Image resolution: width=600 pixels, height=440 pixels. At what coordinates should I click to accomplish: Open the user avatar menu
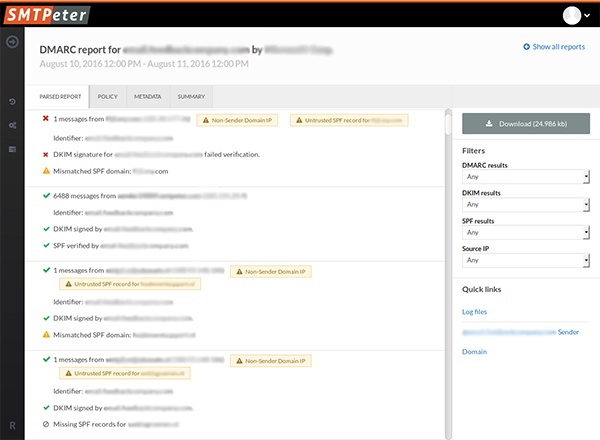click(572, 16)
